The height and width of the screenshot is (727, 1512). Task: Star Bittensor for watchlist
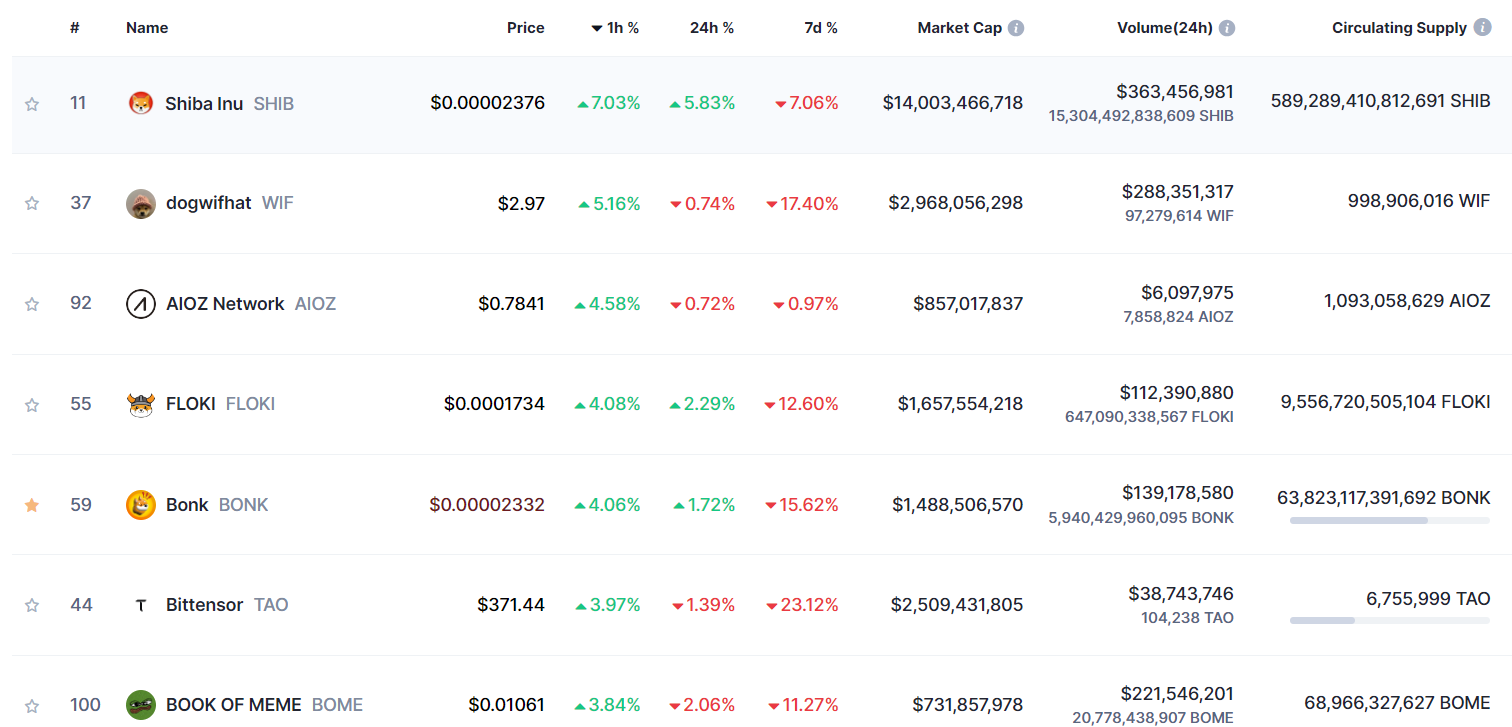32,605
